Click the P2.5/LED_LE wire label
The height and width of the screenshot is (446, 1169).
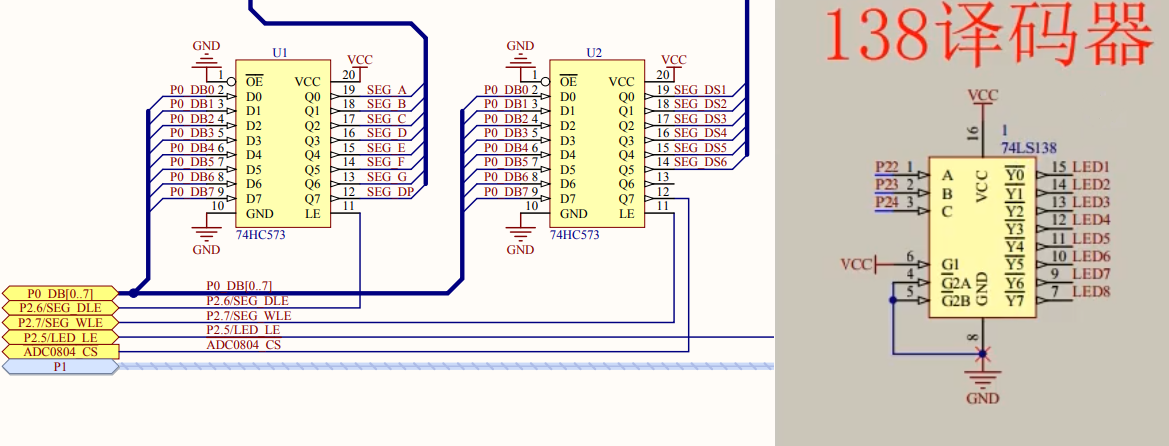click(243, 330)
